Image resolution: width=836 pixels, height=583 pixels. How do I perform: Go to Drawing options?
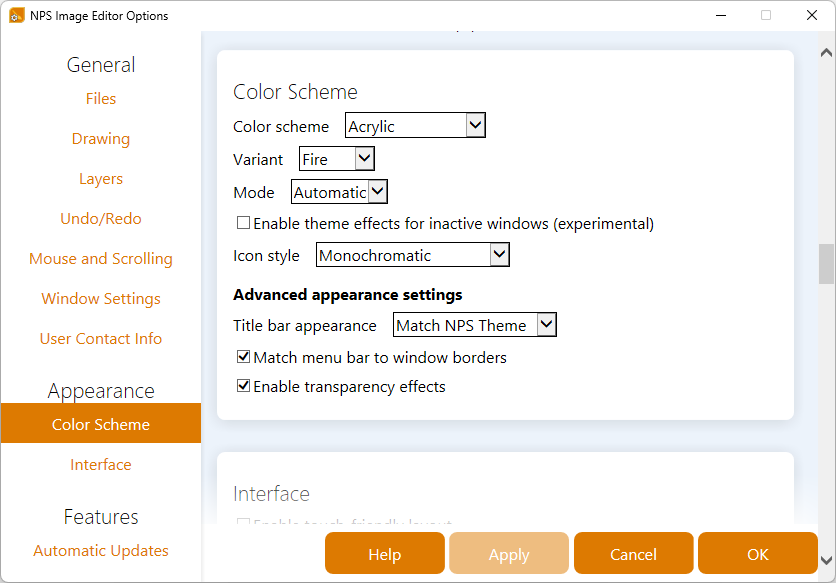click(x=101, y=139)
